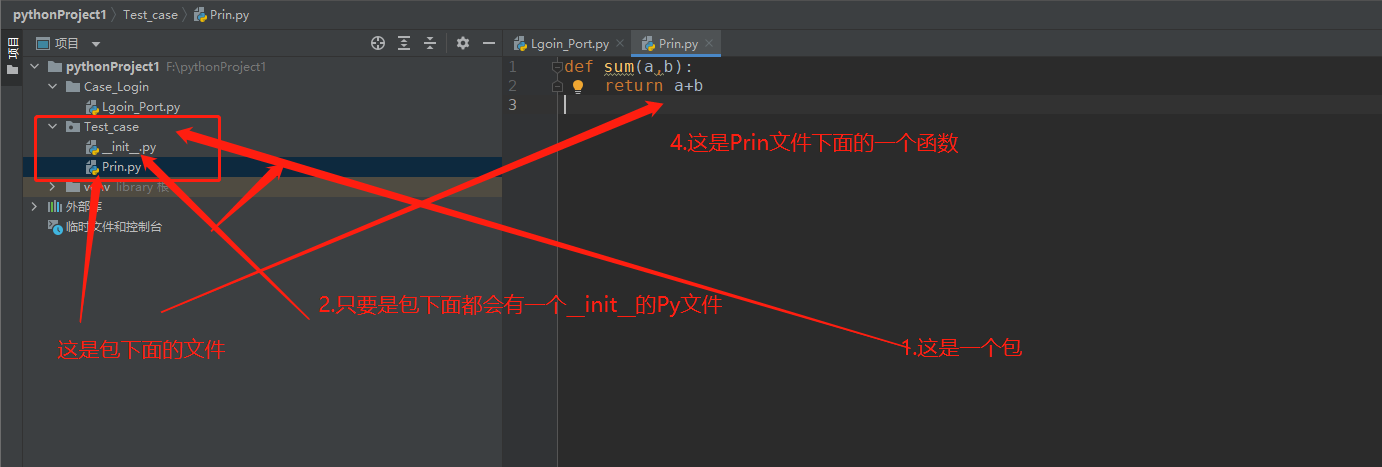
Task: Click the 'return' keyword on line 2
Action: point(634,86)
